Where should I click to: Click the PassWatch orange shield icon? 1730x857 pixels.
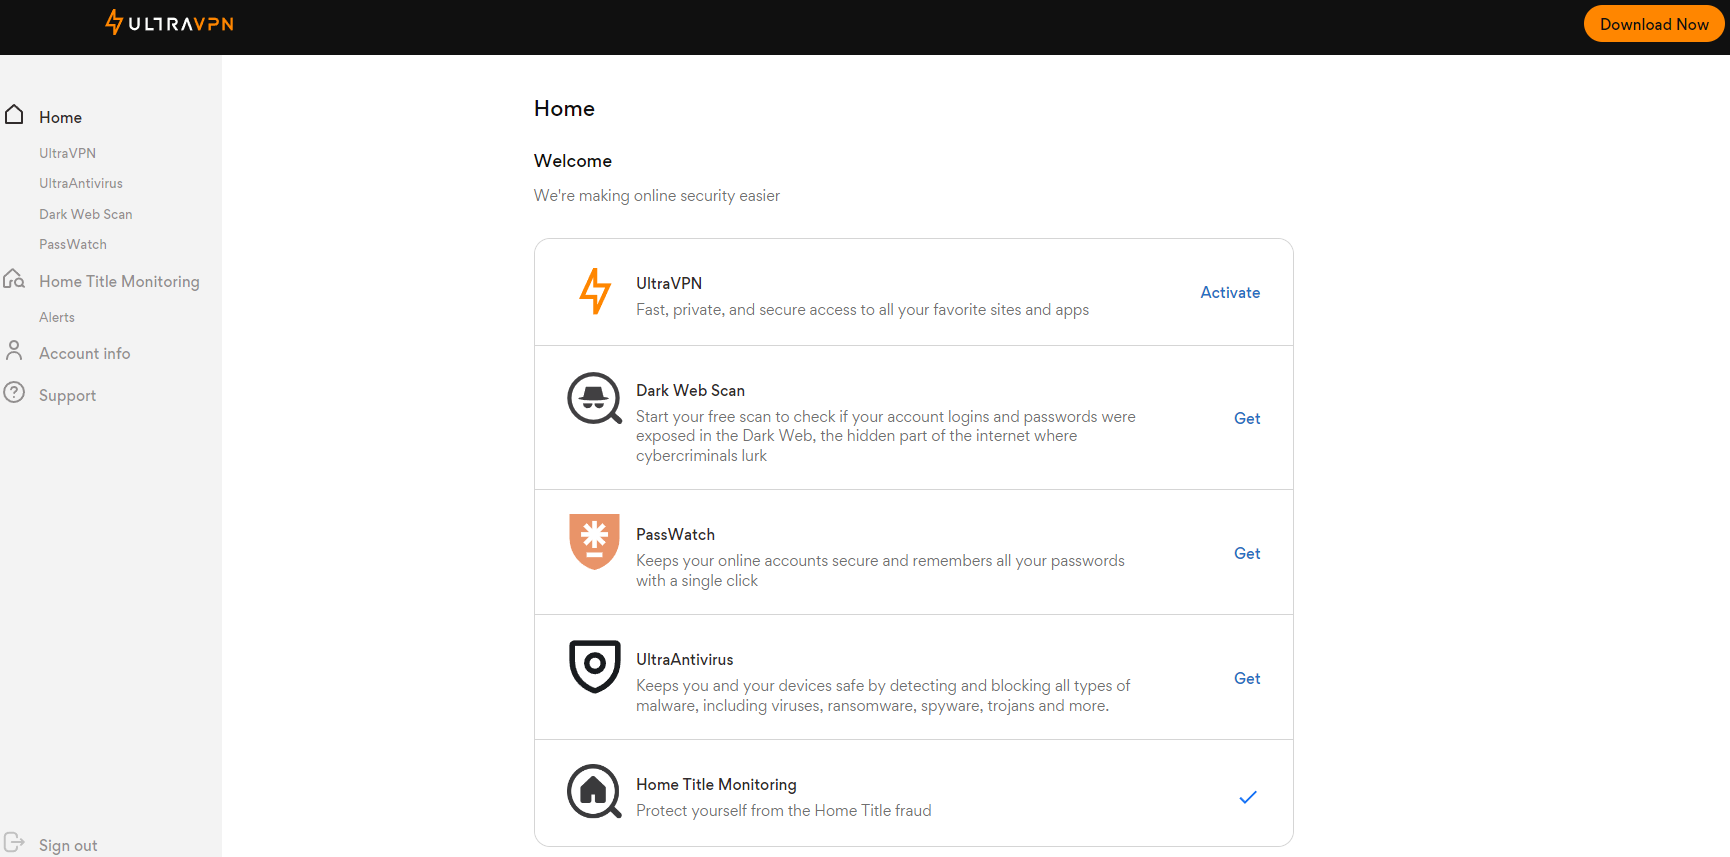594,542
